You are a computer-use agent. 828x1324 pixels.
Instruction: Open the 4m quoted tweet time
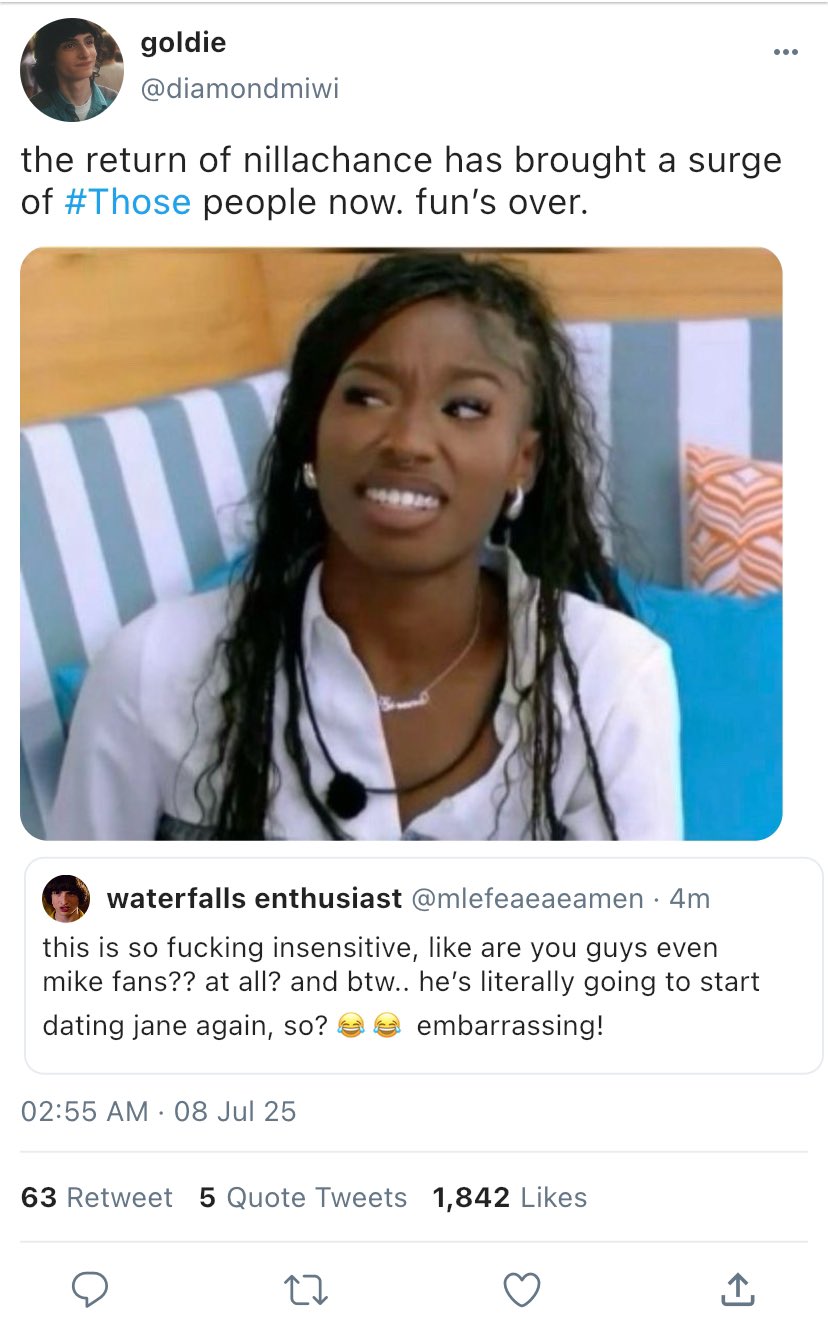click(x=689, y=898)
